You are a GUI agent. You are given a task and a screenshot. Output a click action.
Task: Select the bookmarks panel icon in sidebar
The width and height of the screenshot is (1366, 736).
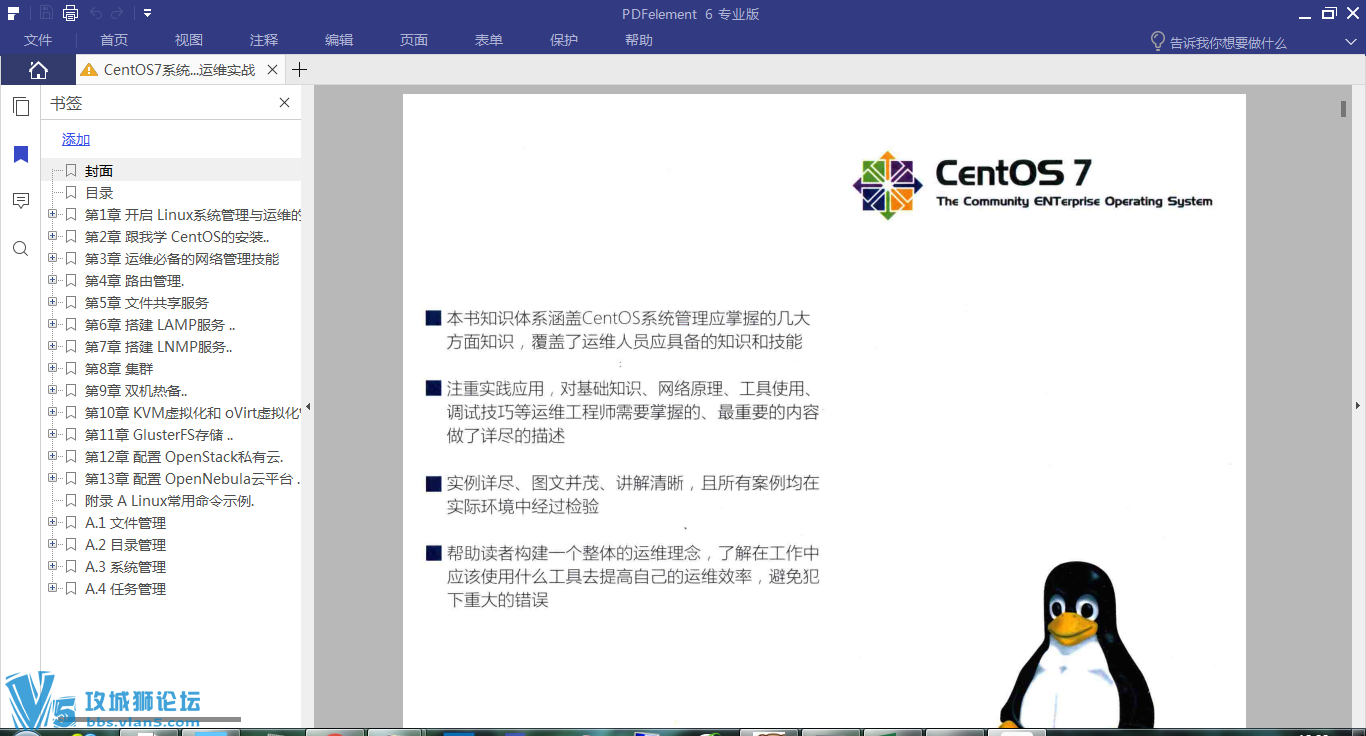(21, 154)
